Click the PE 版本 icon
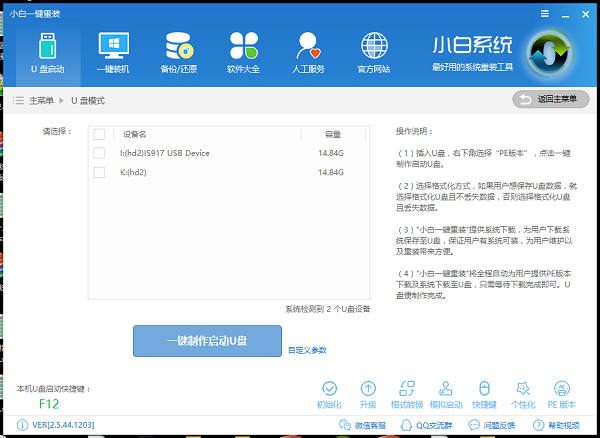This screenshot has height=438, width=600. point(562,389)
